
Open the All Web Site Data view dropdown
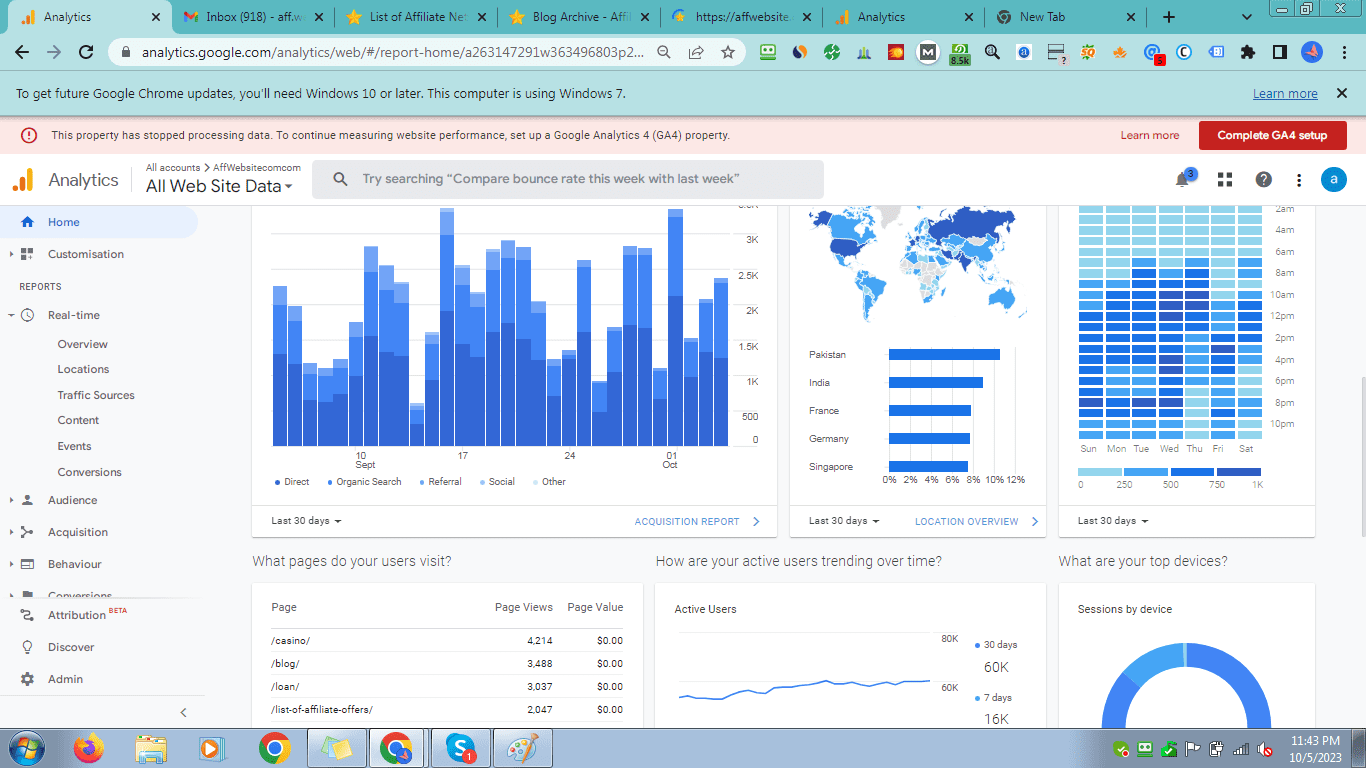219,186
